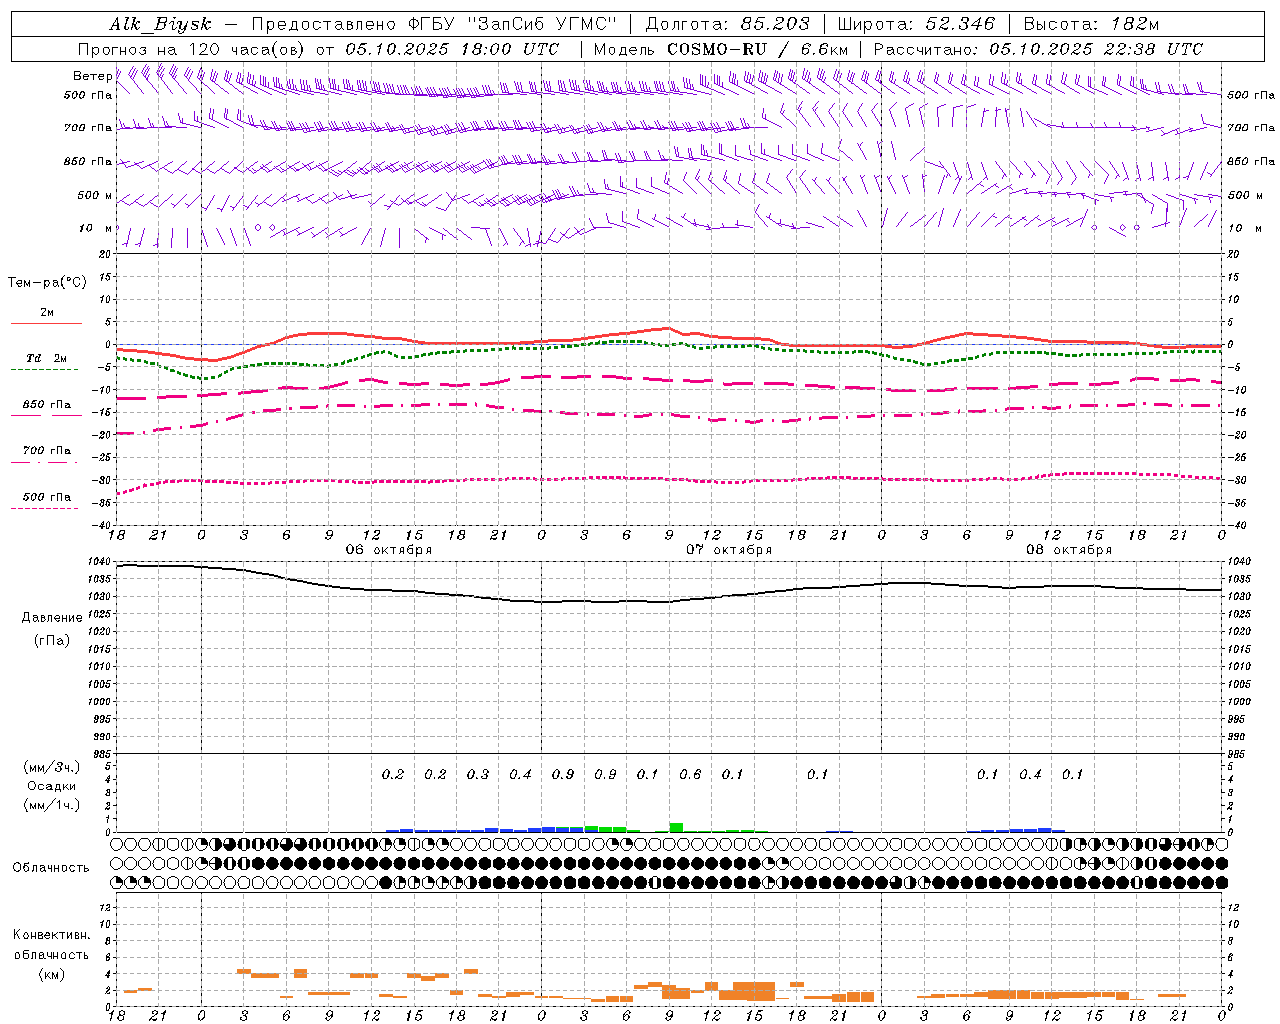Click the (мм/1ч.) precipitation unit label

click(x=51, y=805)
